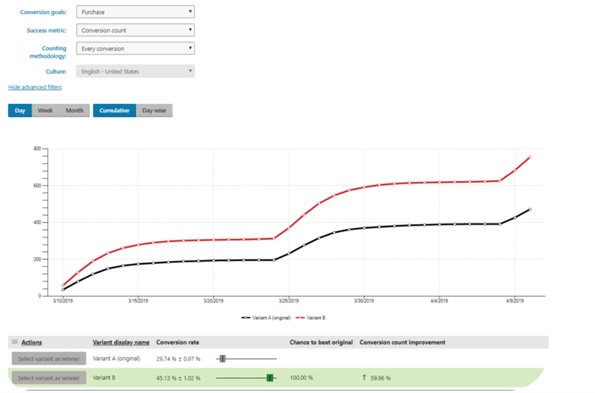The image size is (595, 393).
Task: Click the upward improvement arrow icon
Action: pyautogui.click(x=364, y=377)
